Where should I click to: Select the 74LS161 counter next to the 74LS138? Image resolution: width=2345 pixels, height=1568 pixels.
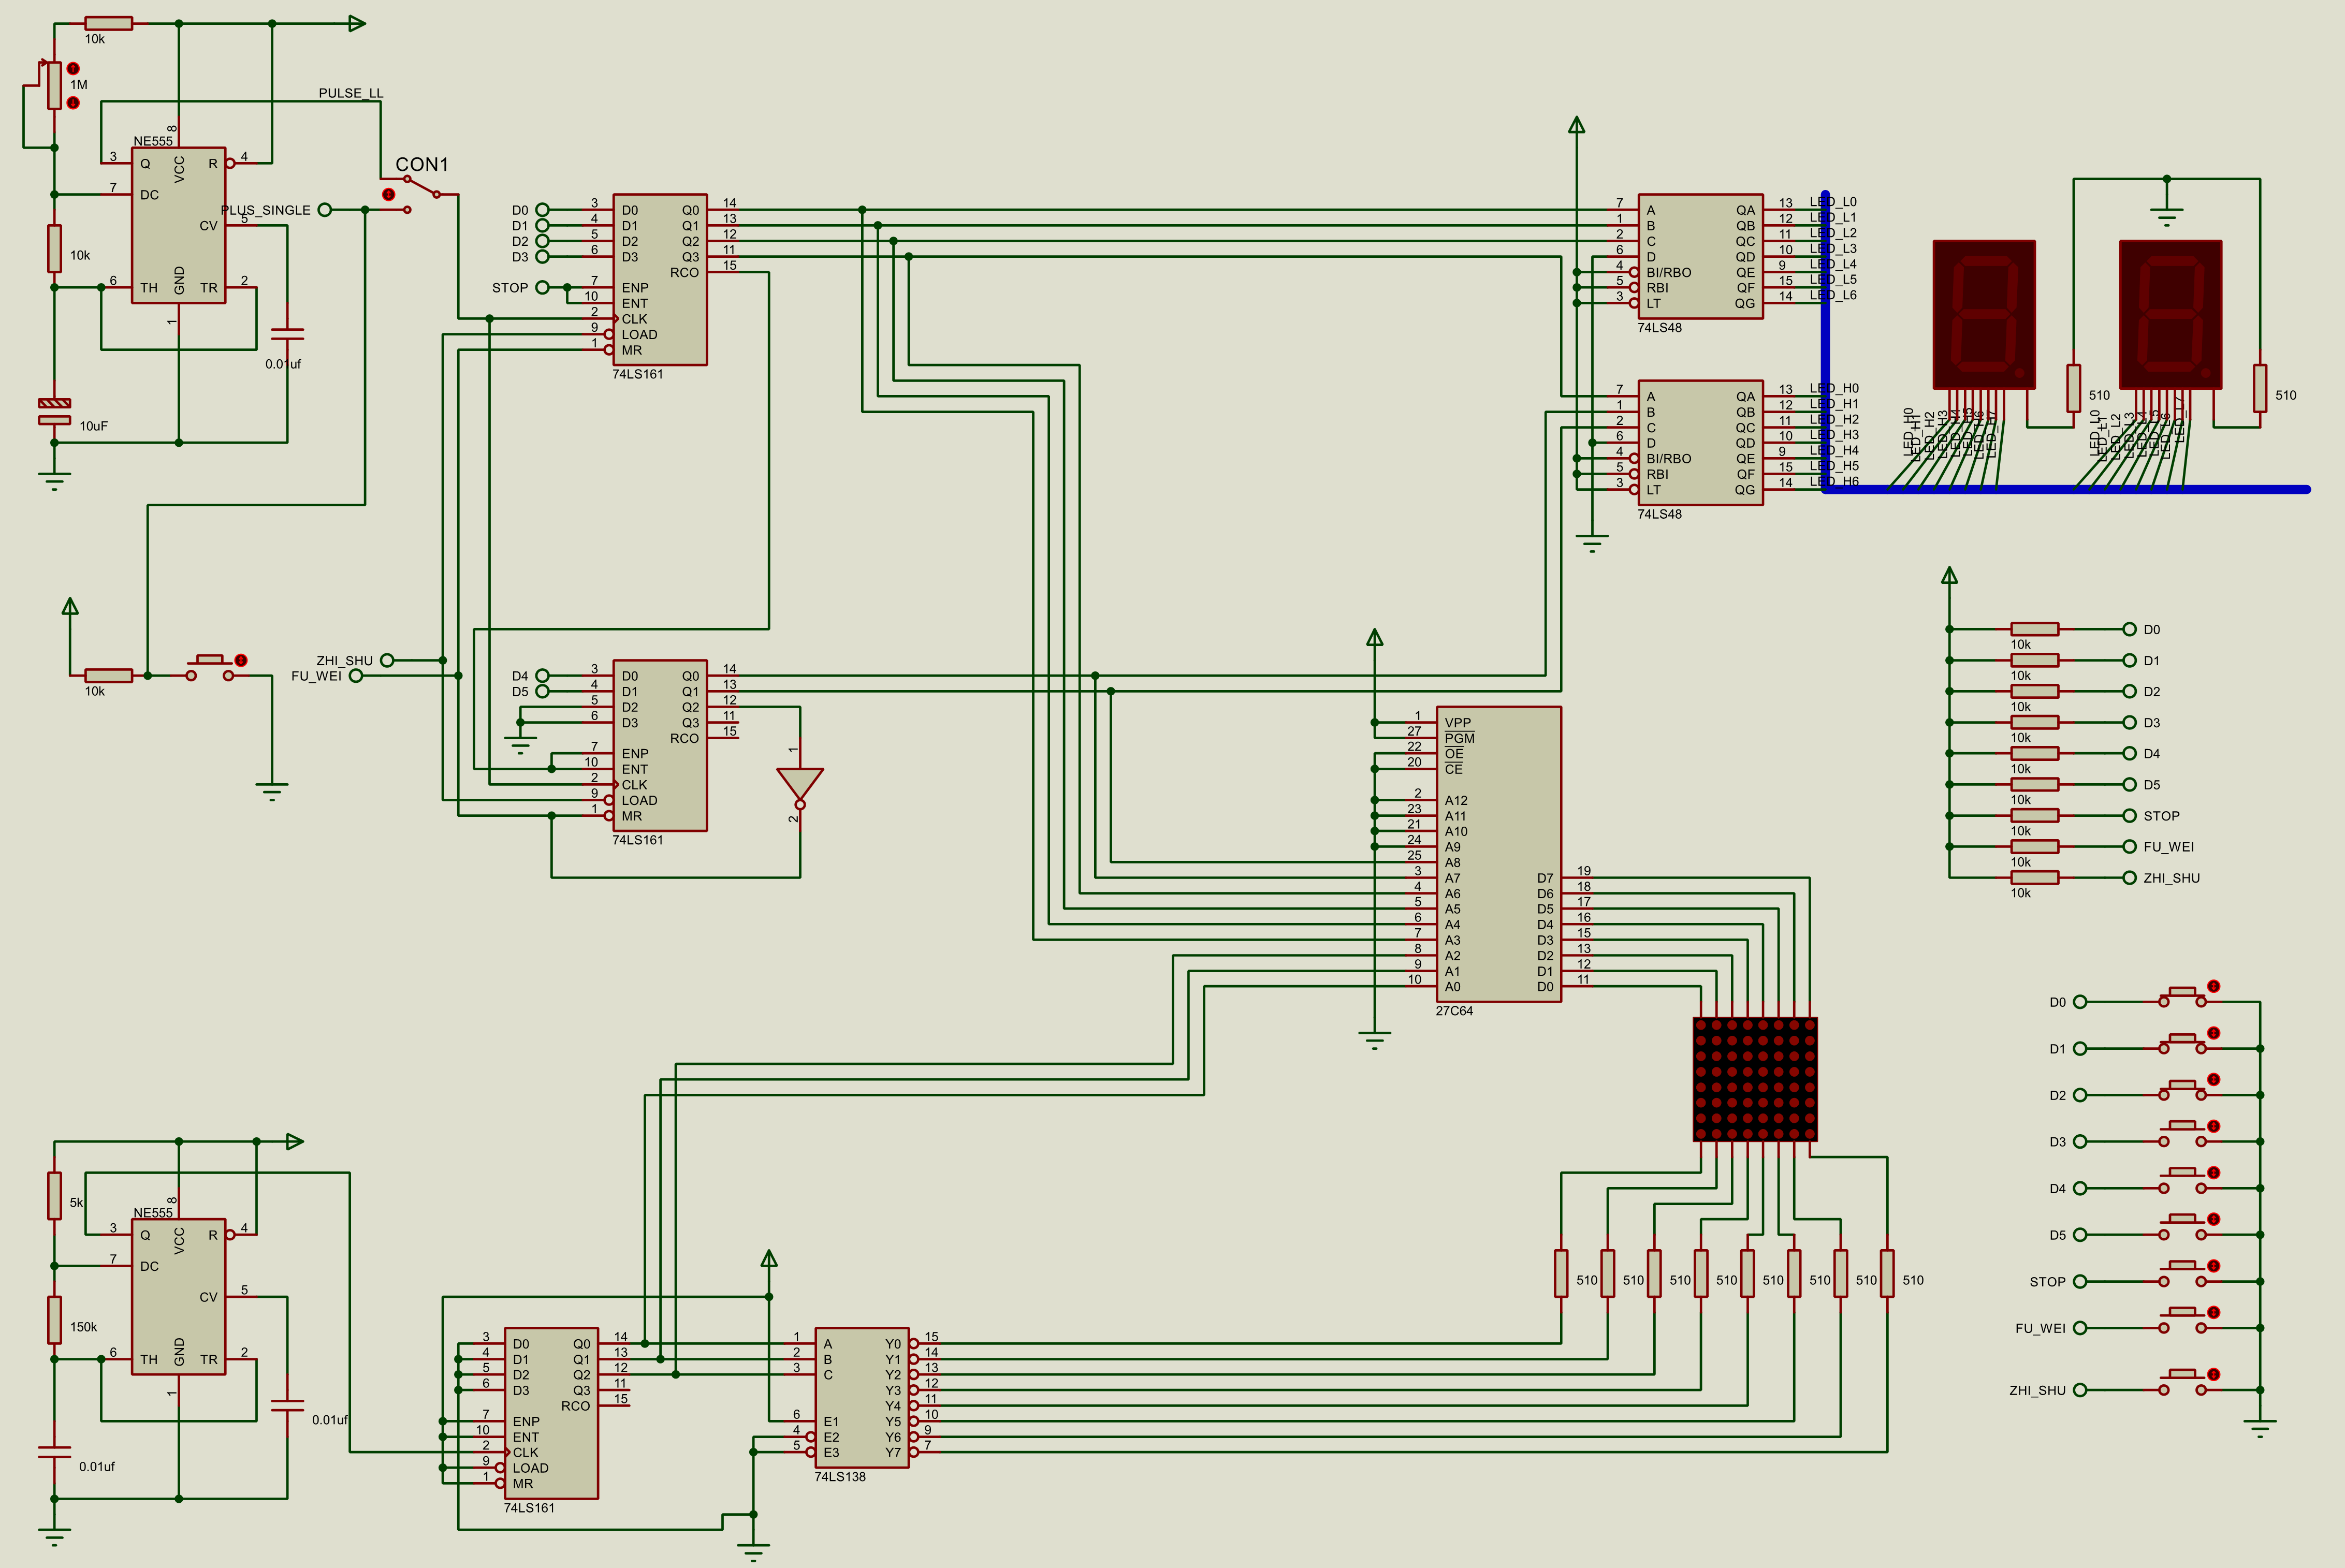551,1413
